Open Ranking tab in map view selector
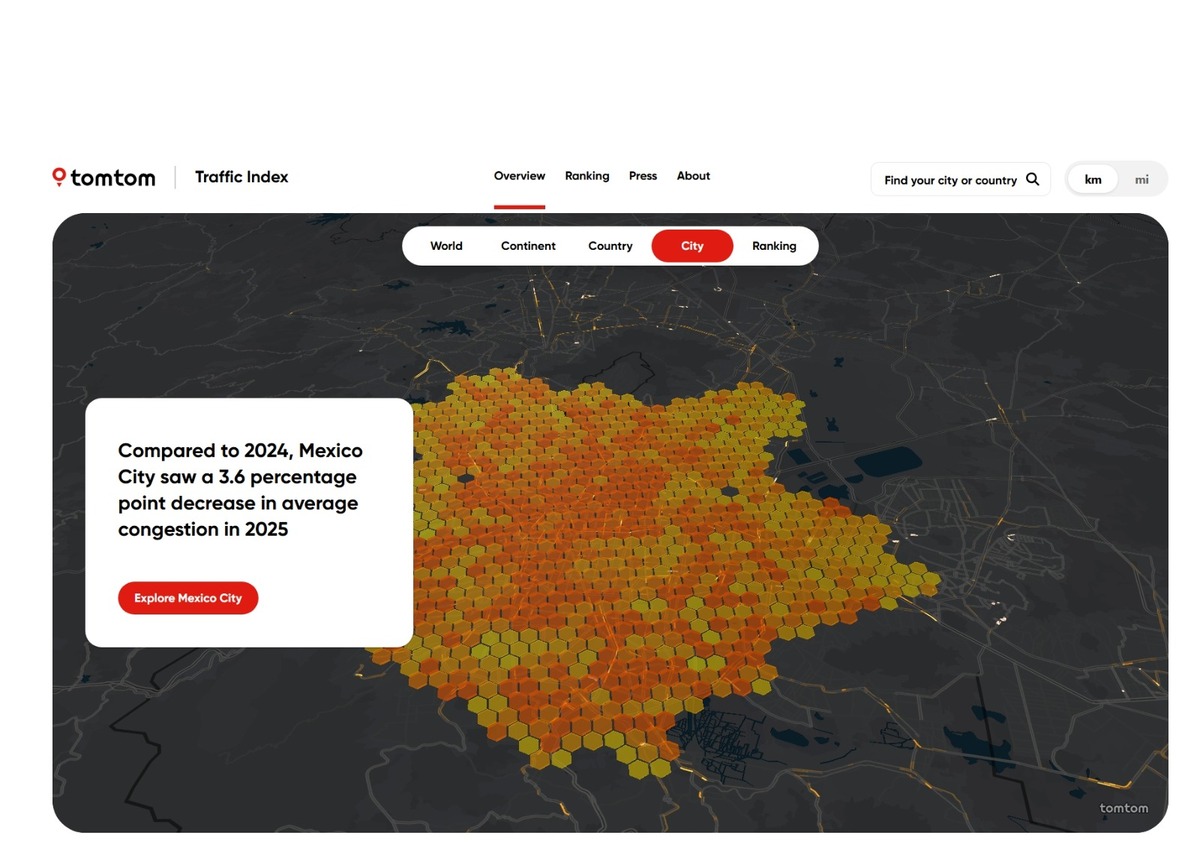 click(x=774, y=246)
